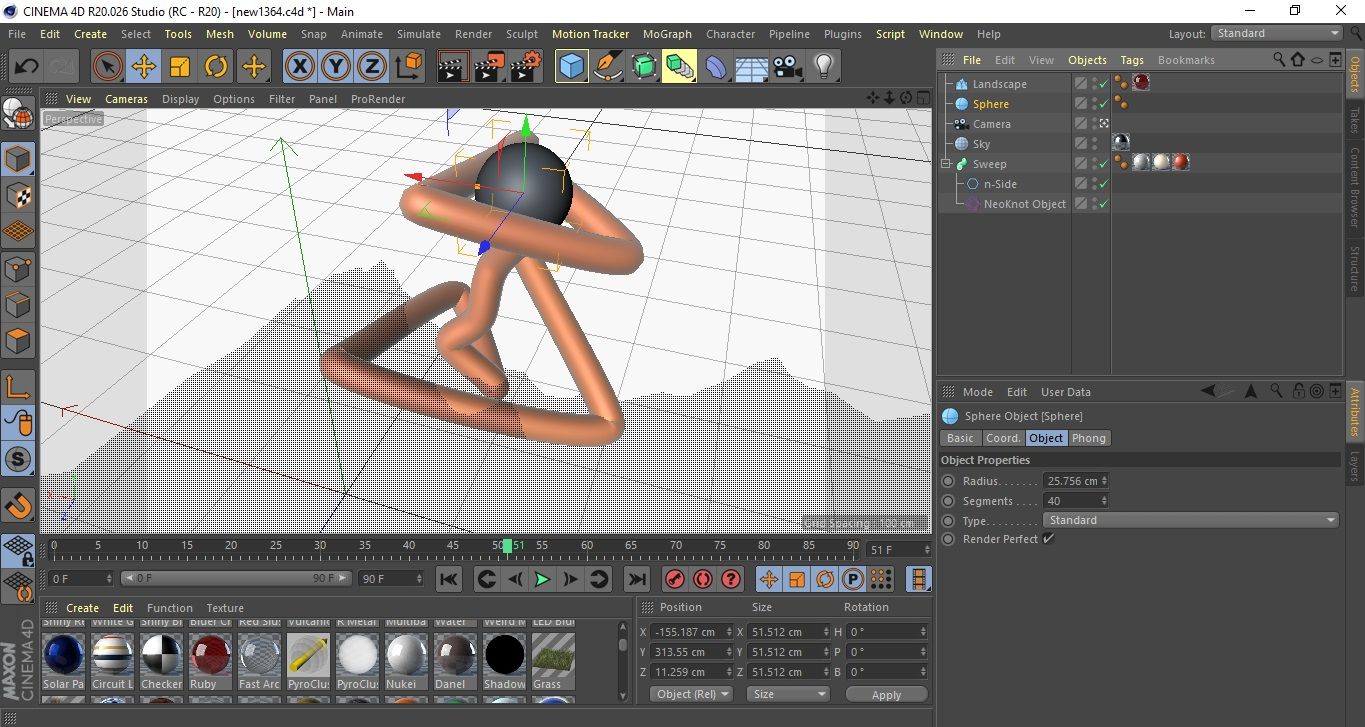Viewport: 1365px width, 727px height.
Task: Open the Tags menu in Object Manager
Action: (x=1132, y=60)
